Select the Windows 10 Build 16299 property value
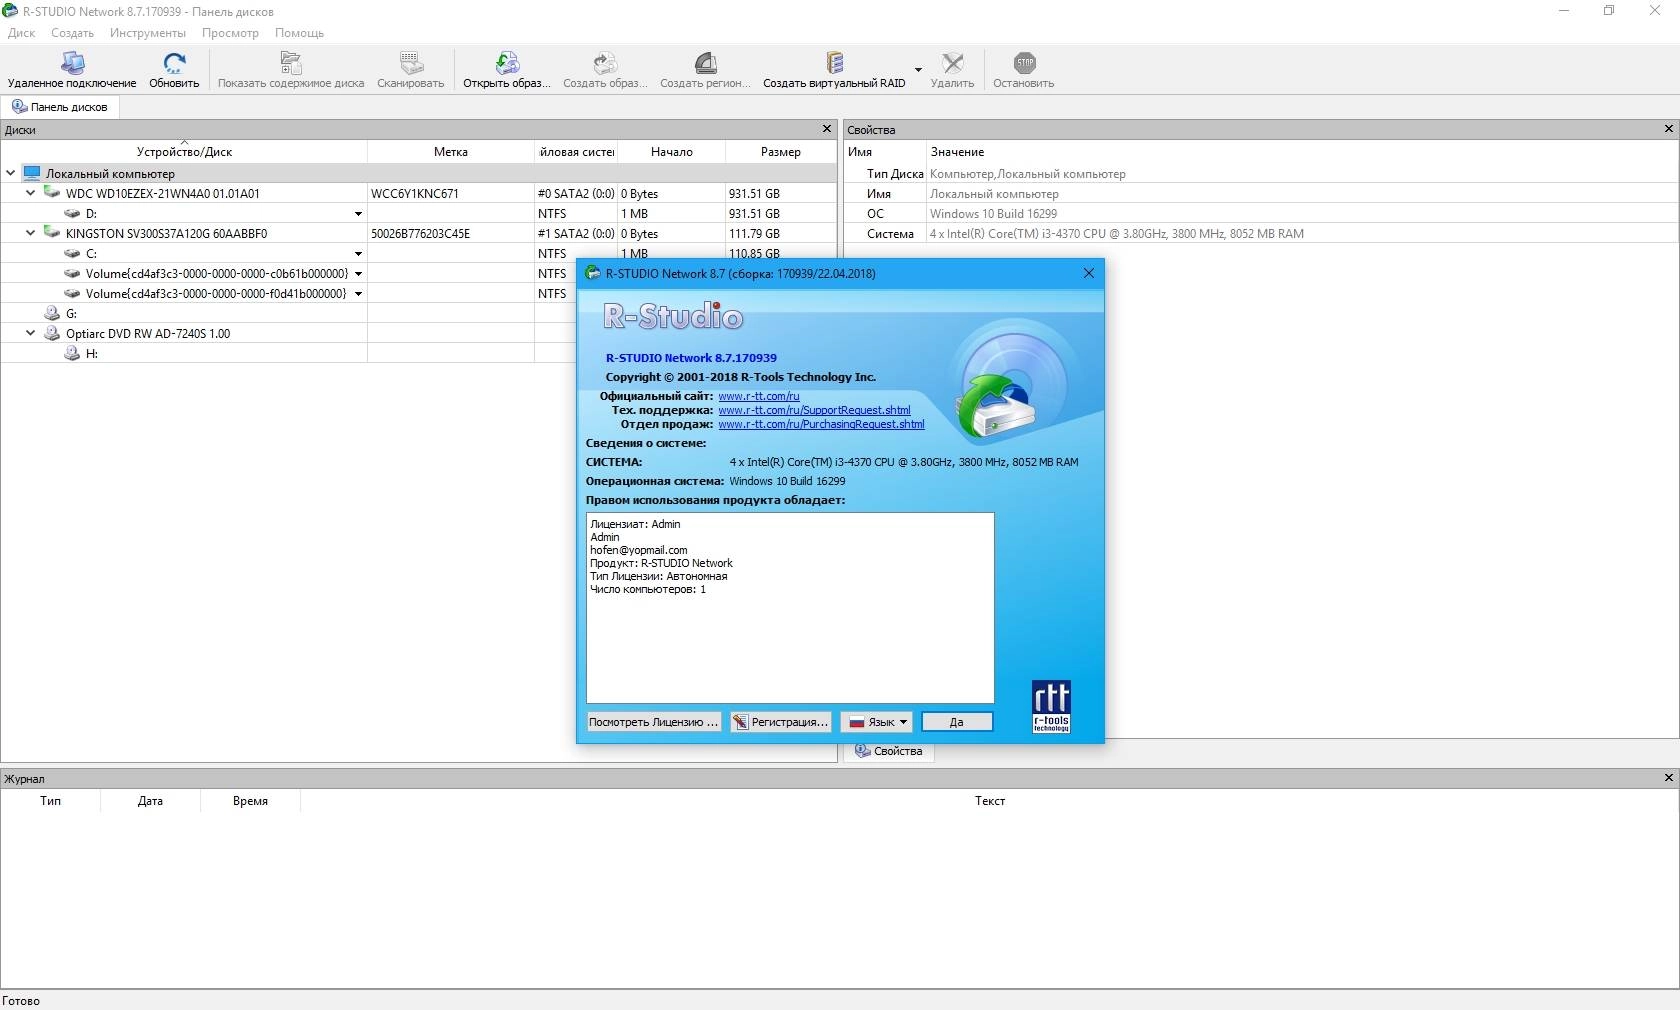This screenshot has width=1680, height=1010. pos(993,214)
